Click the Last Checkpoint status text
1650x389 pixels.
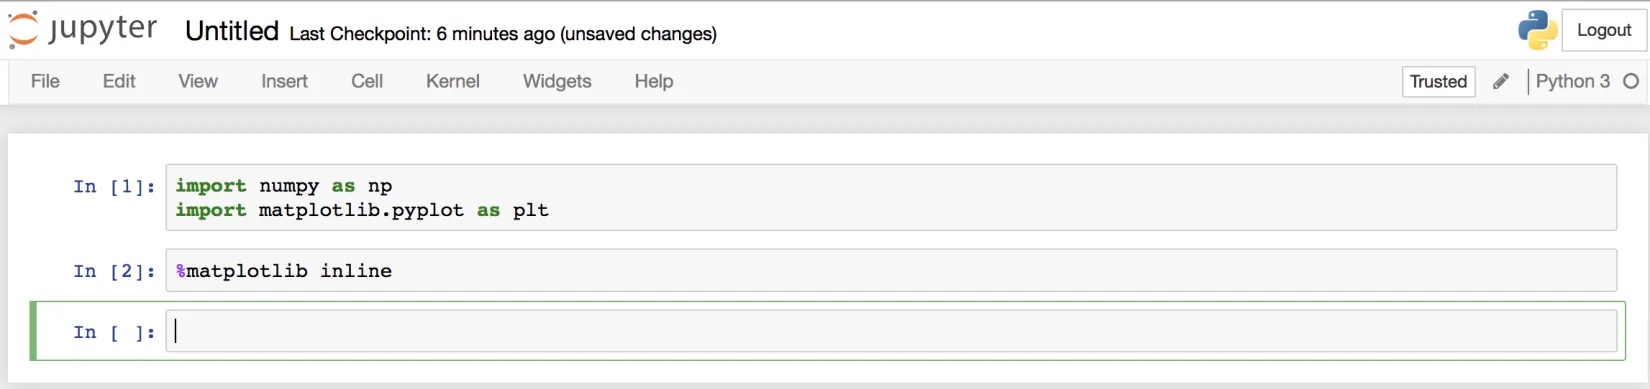pyautogui.click(x=503, y=34)
